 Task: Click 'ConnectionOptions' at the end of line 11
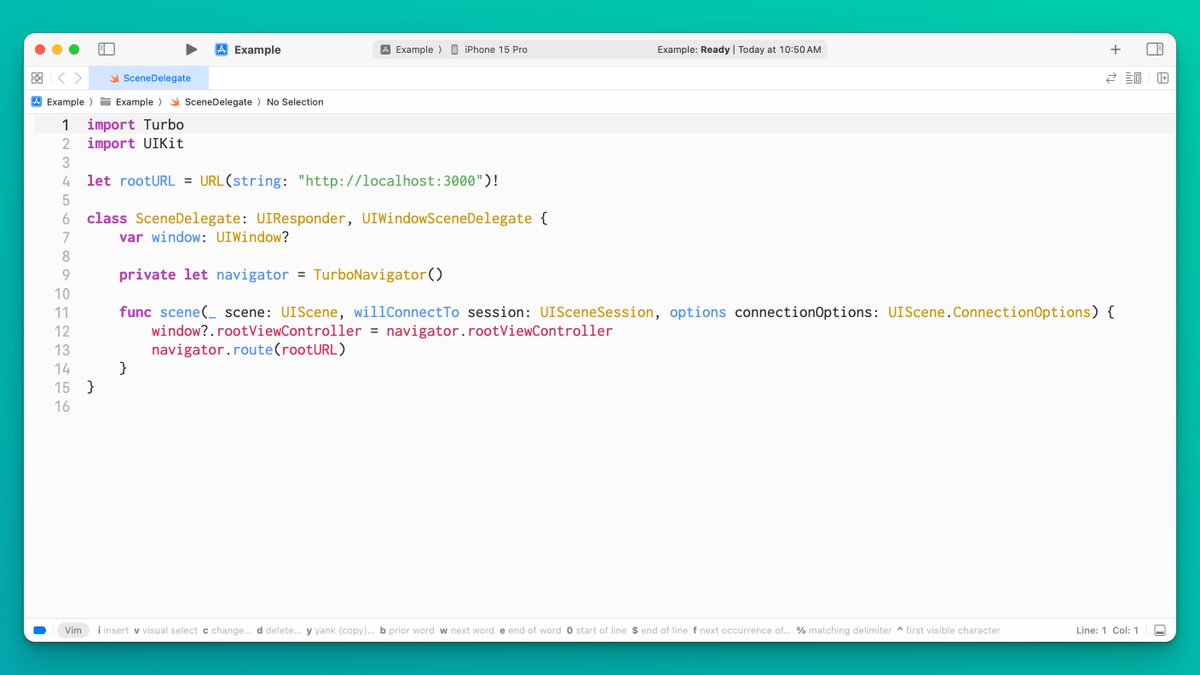(x=1021, y=312)
